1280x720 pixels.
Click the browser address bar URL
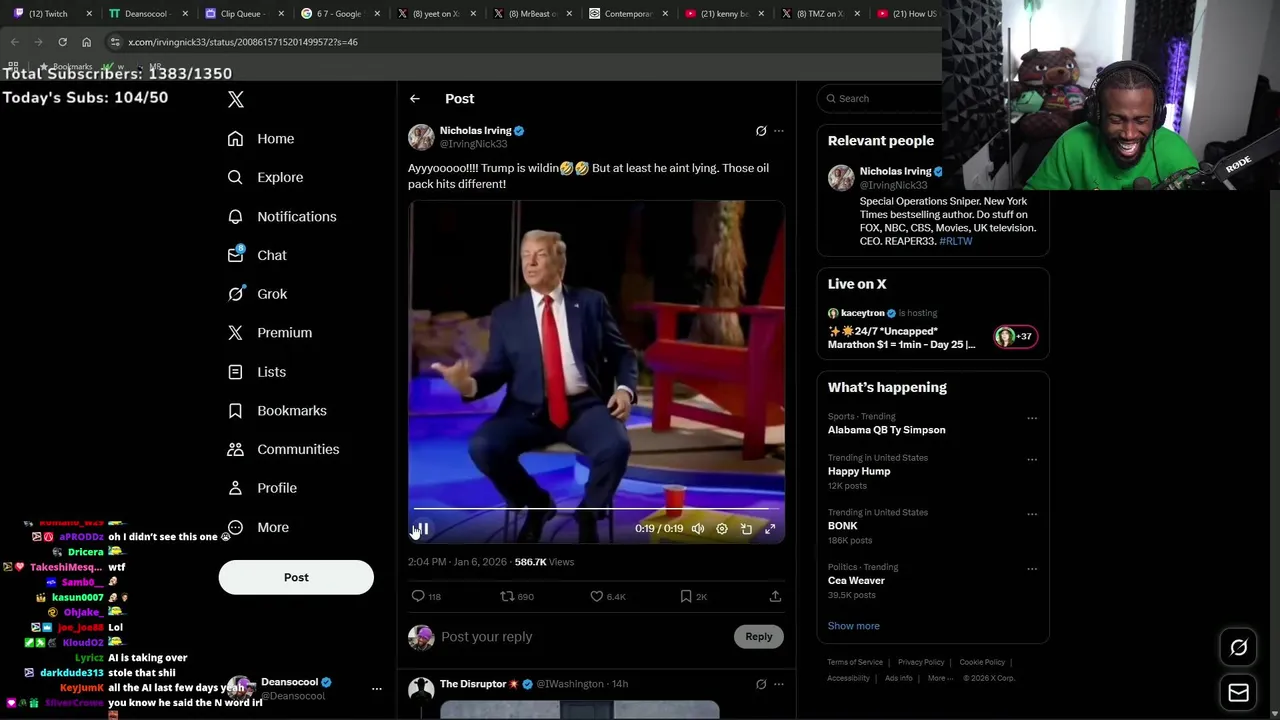coord(243,42)
